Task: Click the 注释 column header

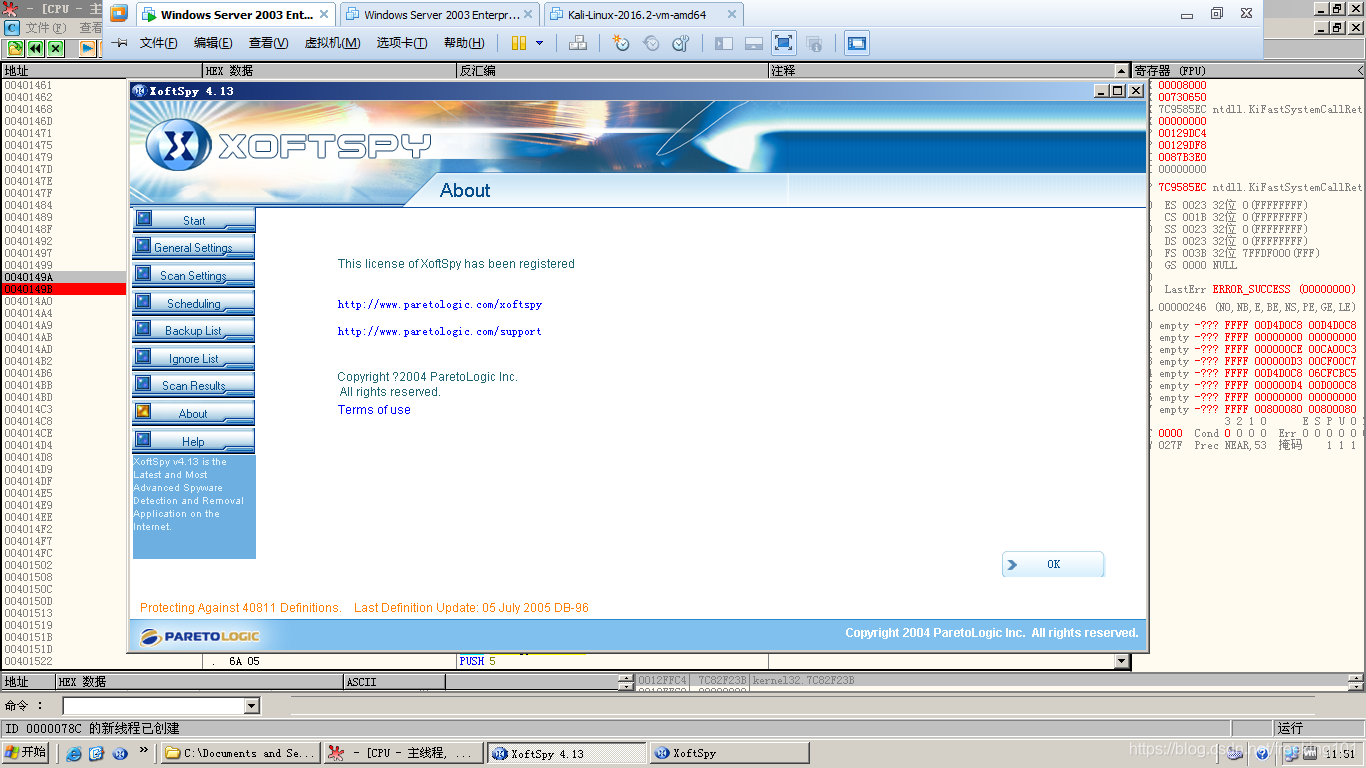Action: pos(942,71)
